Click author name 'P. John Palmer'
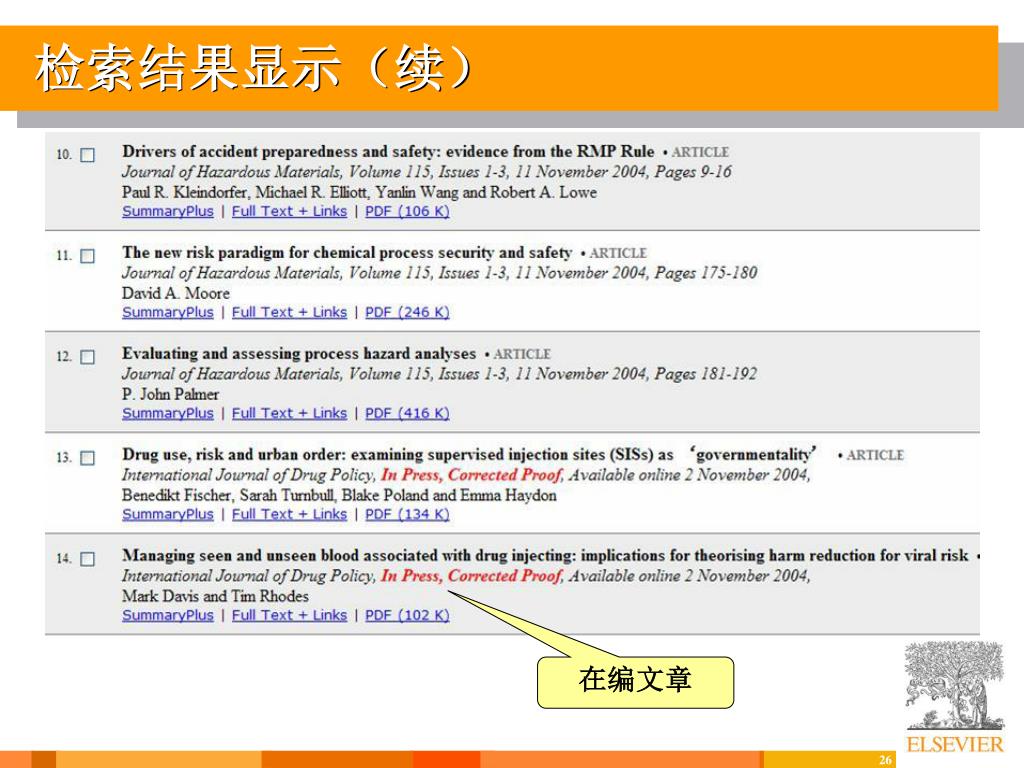1024x768 pixels. coord(170,394)
